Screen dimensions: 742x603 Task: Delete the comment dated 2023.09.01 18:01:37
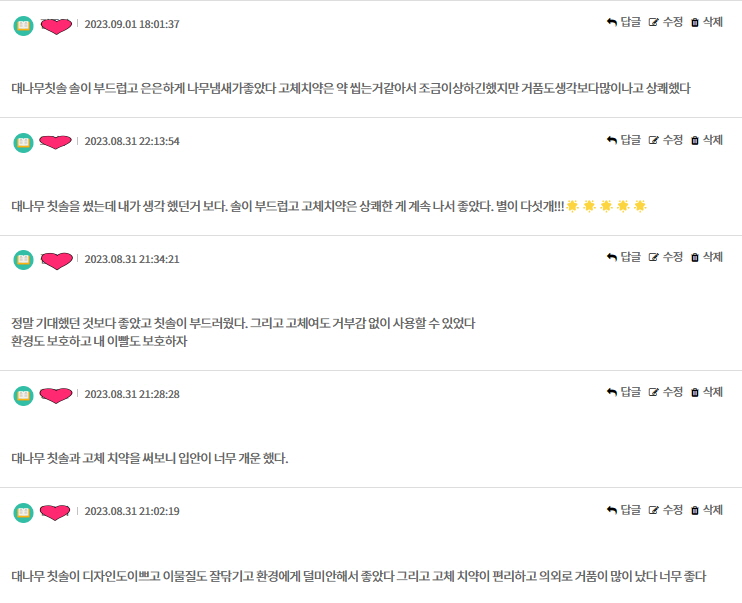[707, 22]
